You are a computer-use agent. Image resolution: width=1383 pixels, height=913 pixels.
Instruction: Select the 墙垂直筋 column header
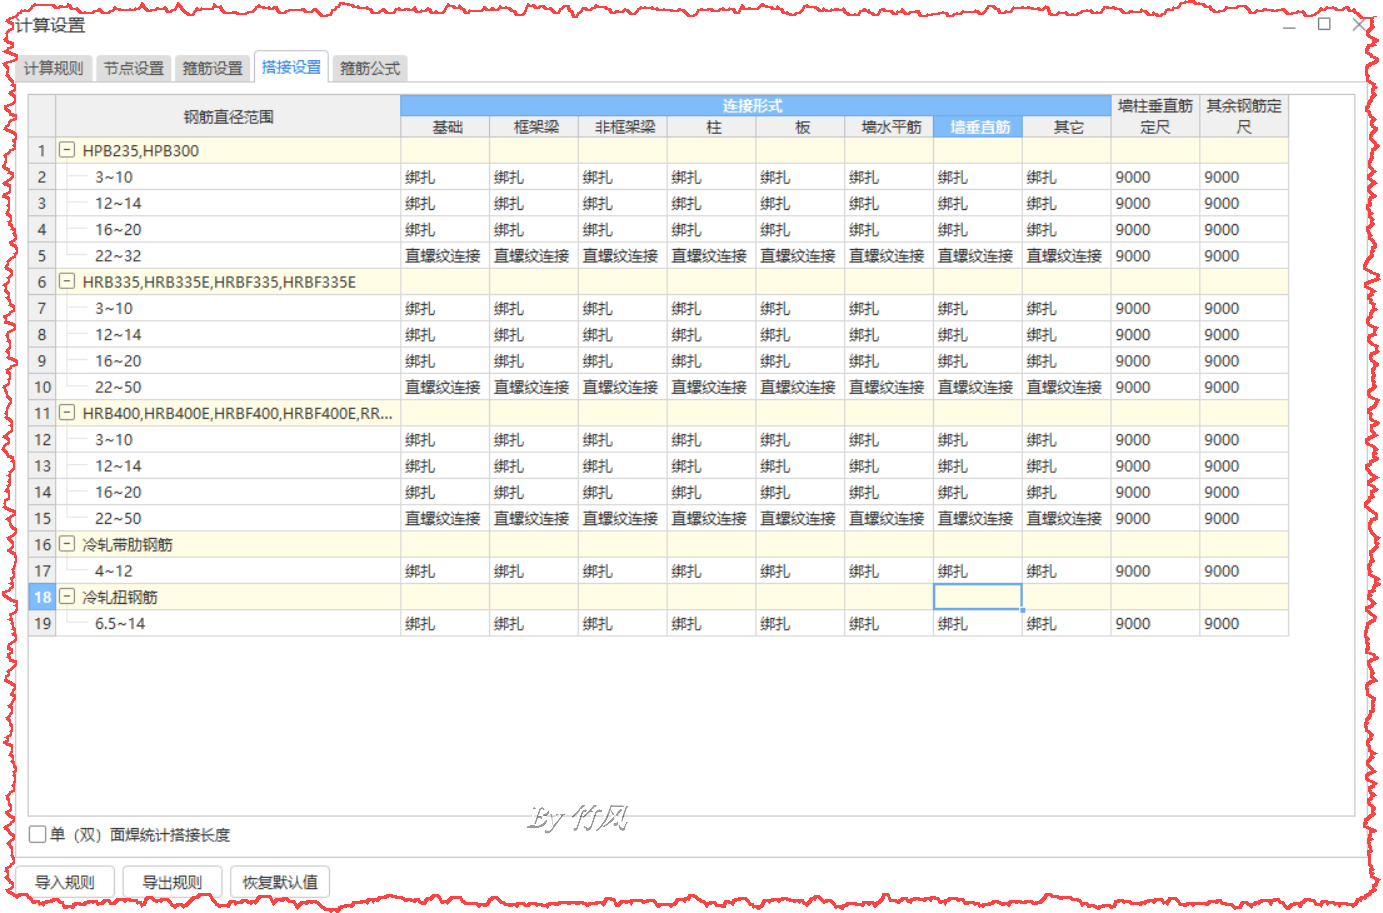979,127
